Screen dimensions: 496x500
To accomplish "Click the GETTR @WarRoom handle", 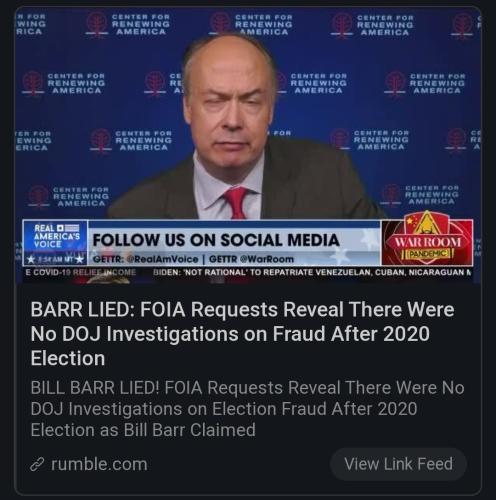I will tap(251, 259).
